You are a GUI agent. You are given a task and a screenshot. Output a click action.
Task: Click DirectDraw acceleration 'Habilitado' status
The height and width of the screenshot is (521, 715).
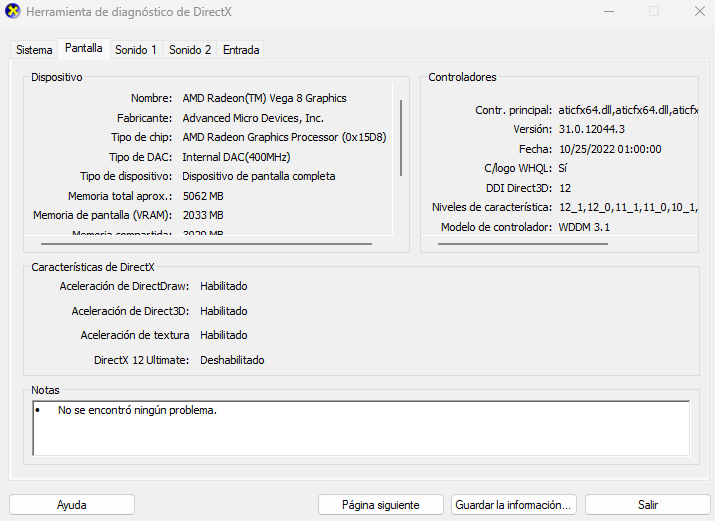pos(223,286)
